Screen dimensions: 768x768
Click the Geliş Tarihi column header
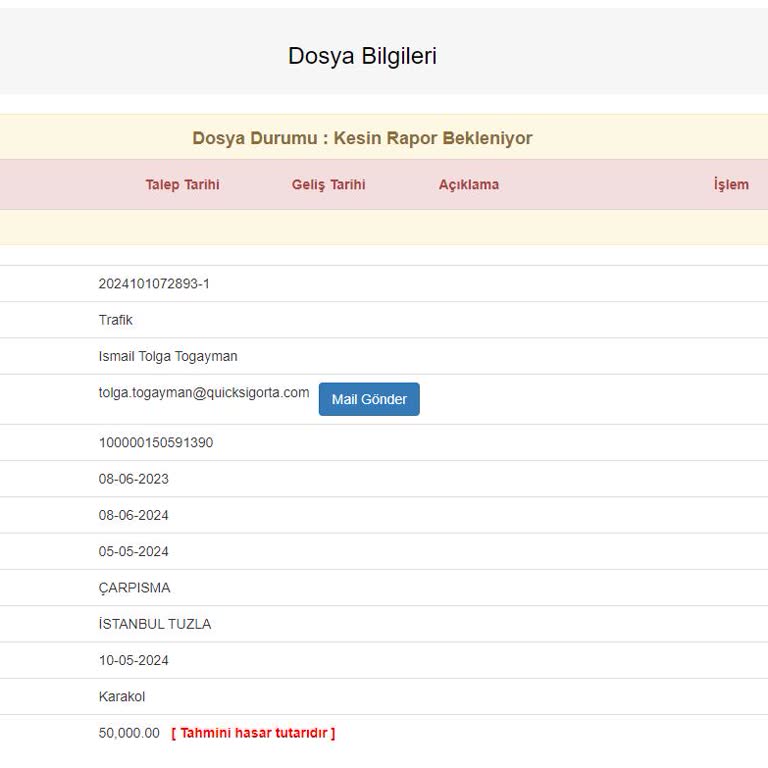tap(328, 185)
